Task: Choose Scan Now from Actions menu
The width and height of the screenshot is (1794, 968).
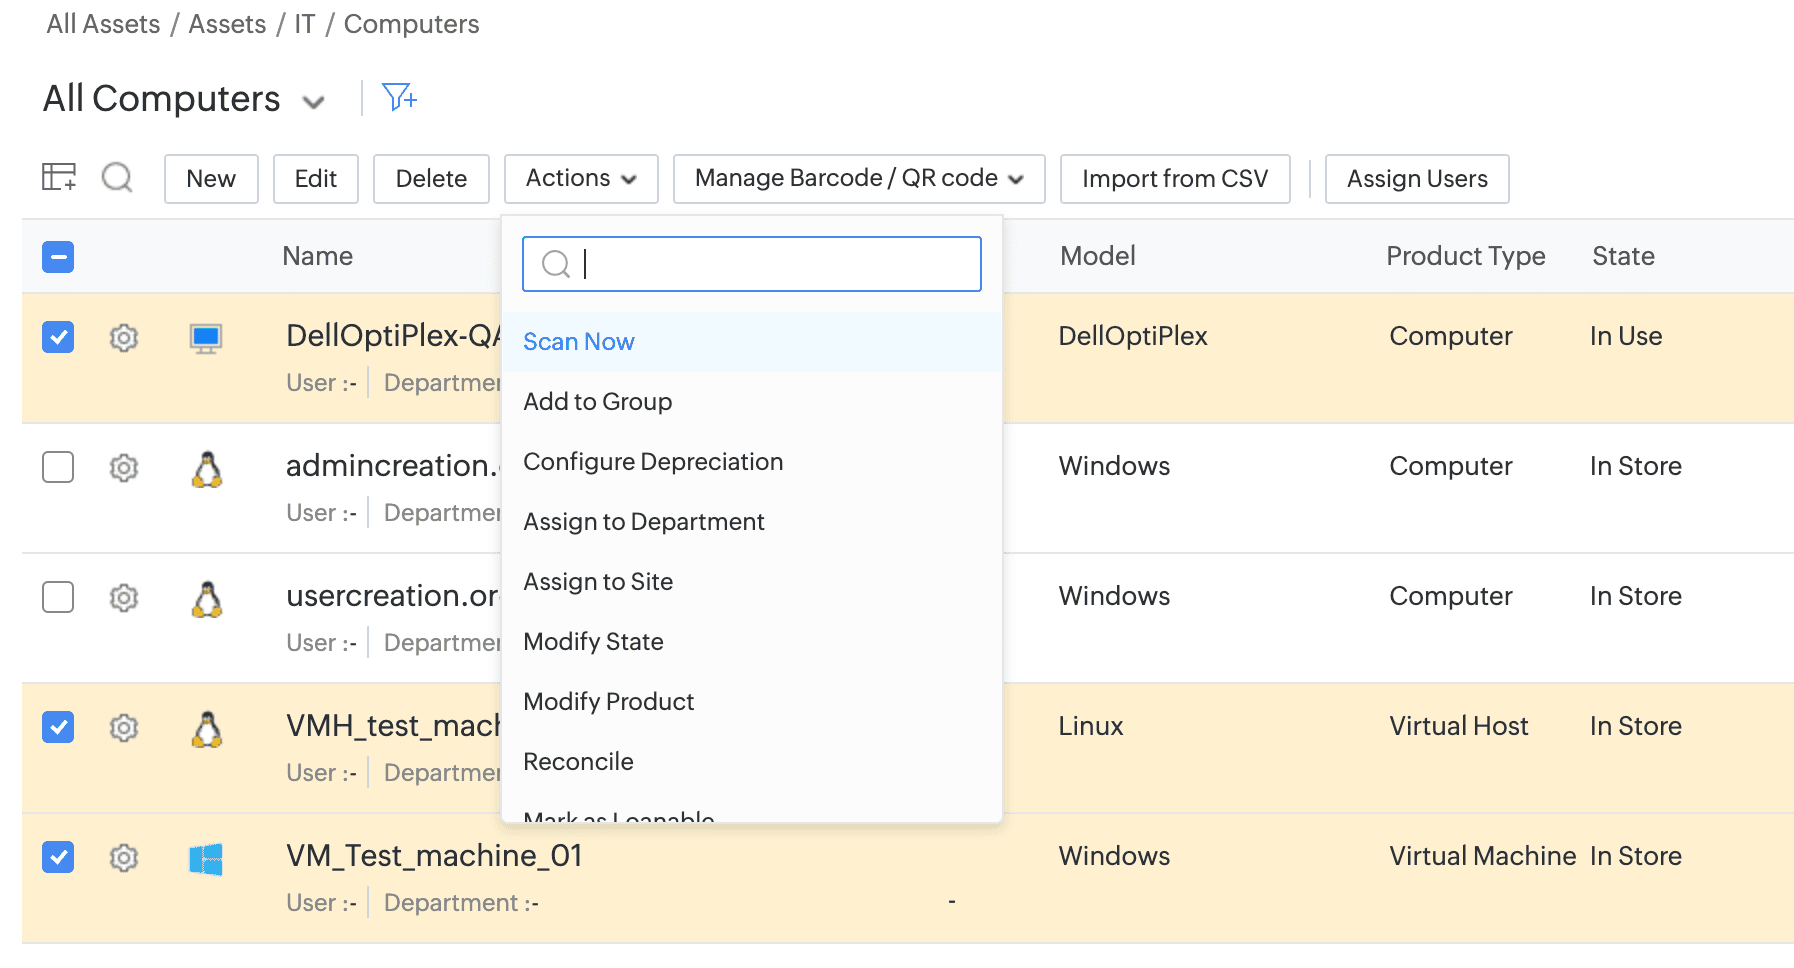Action: tap(578, 342)
